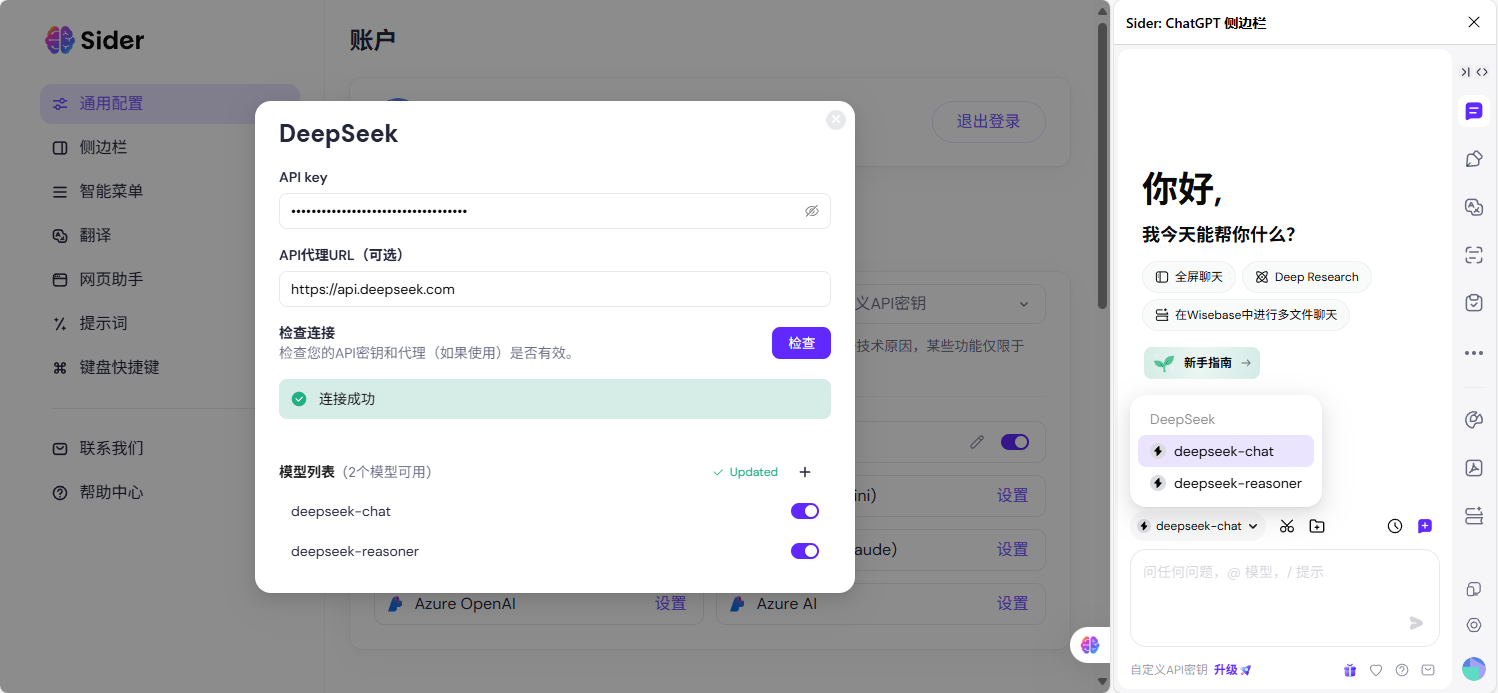Open the PDF chat icon in right rail
Image resolution: width=1498 pixels, height=693 pixels.
point(1473,468)
